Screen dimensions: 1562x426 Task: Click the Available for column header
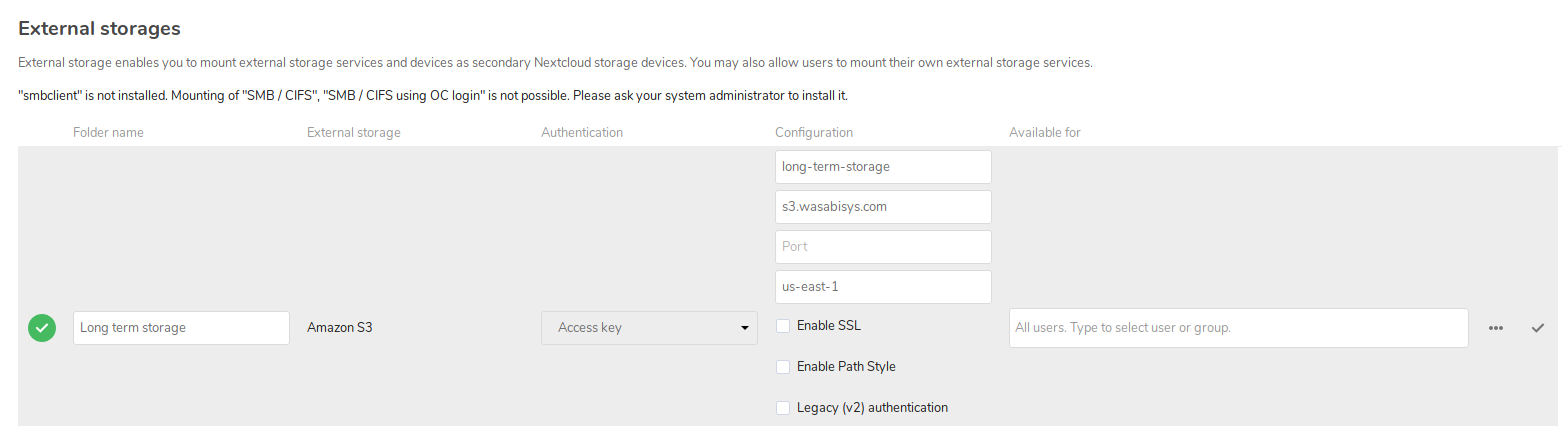(1045, 133)
